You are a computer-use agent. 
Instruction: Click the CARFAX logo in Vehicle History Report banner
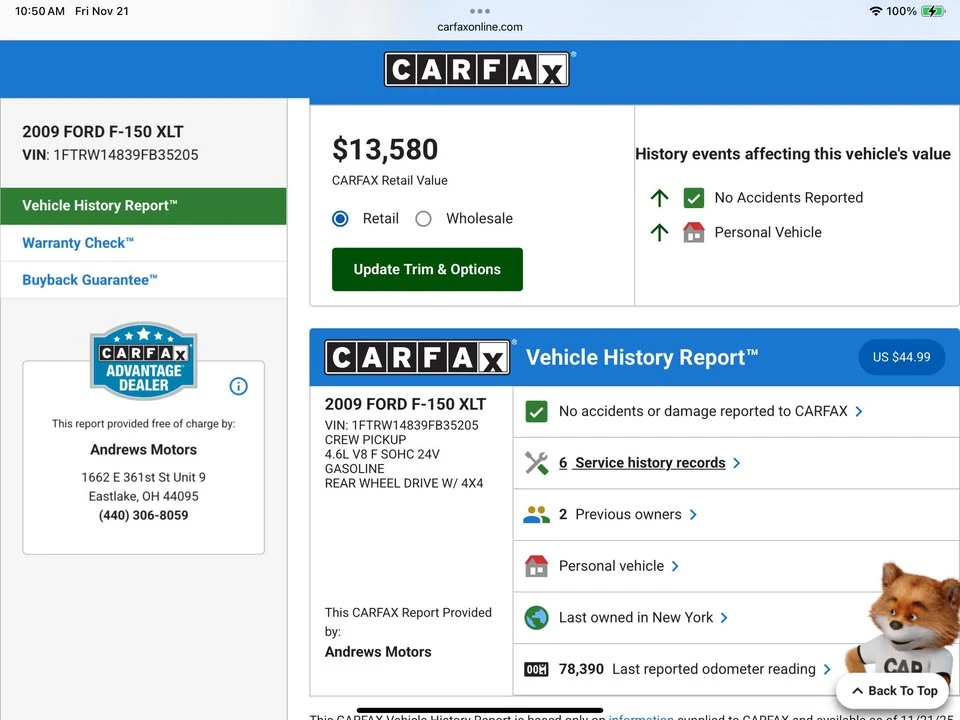[418, 358]
